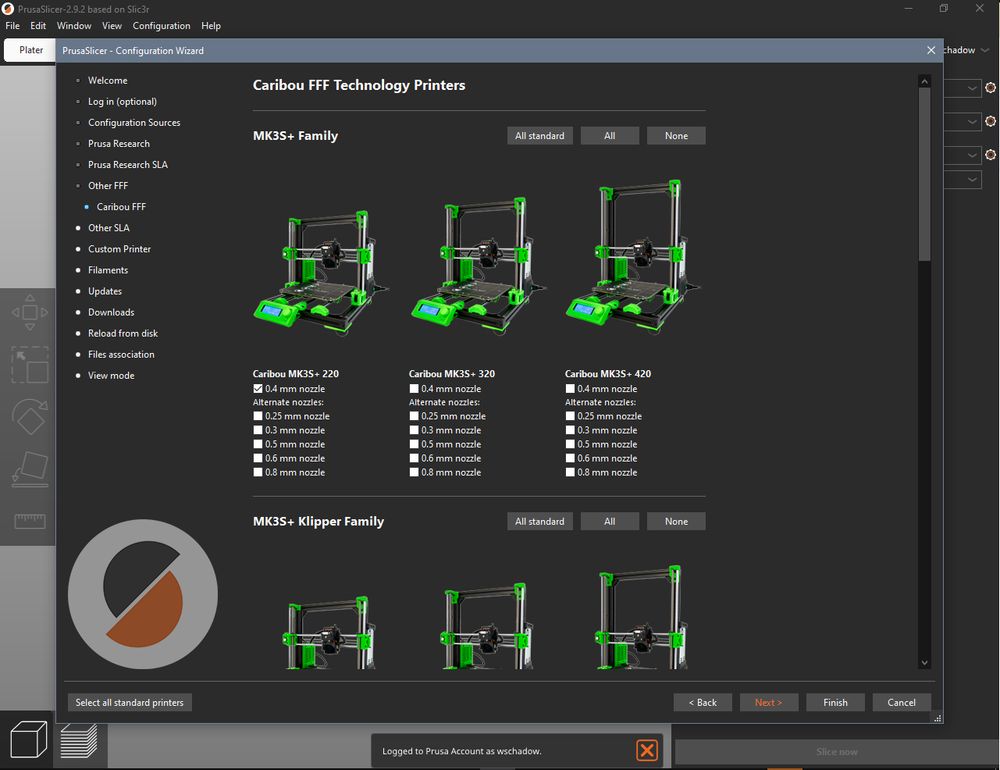Viewport: 1000px width, 770px height.
Task: Go to the Filaments wizard page
Action: [x=108, y=270]
